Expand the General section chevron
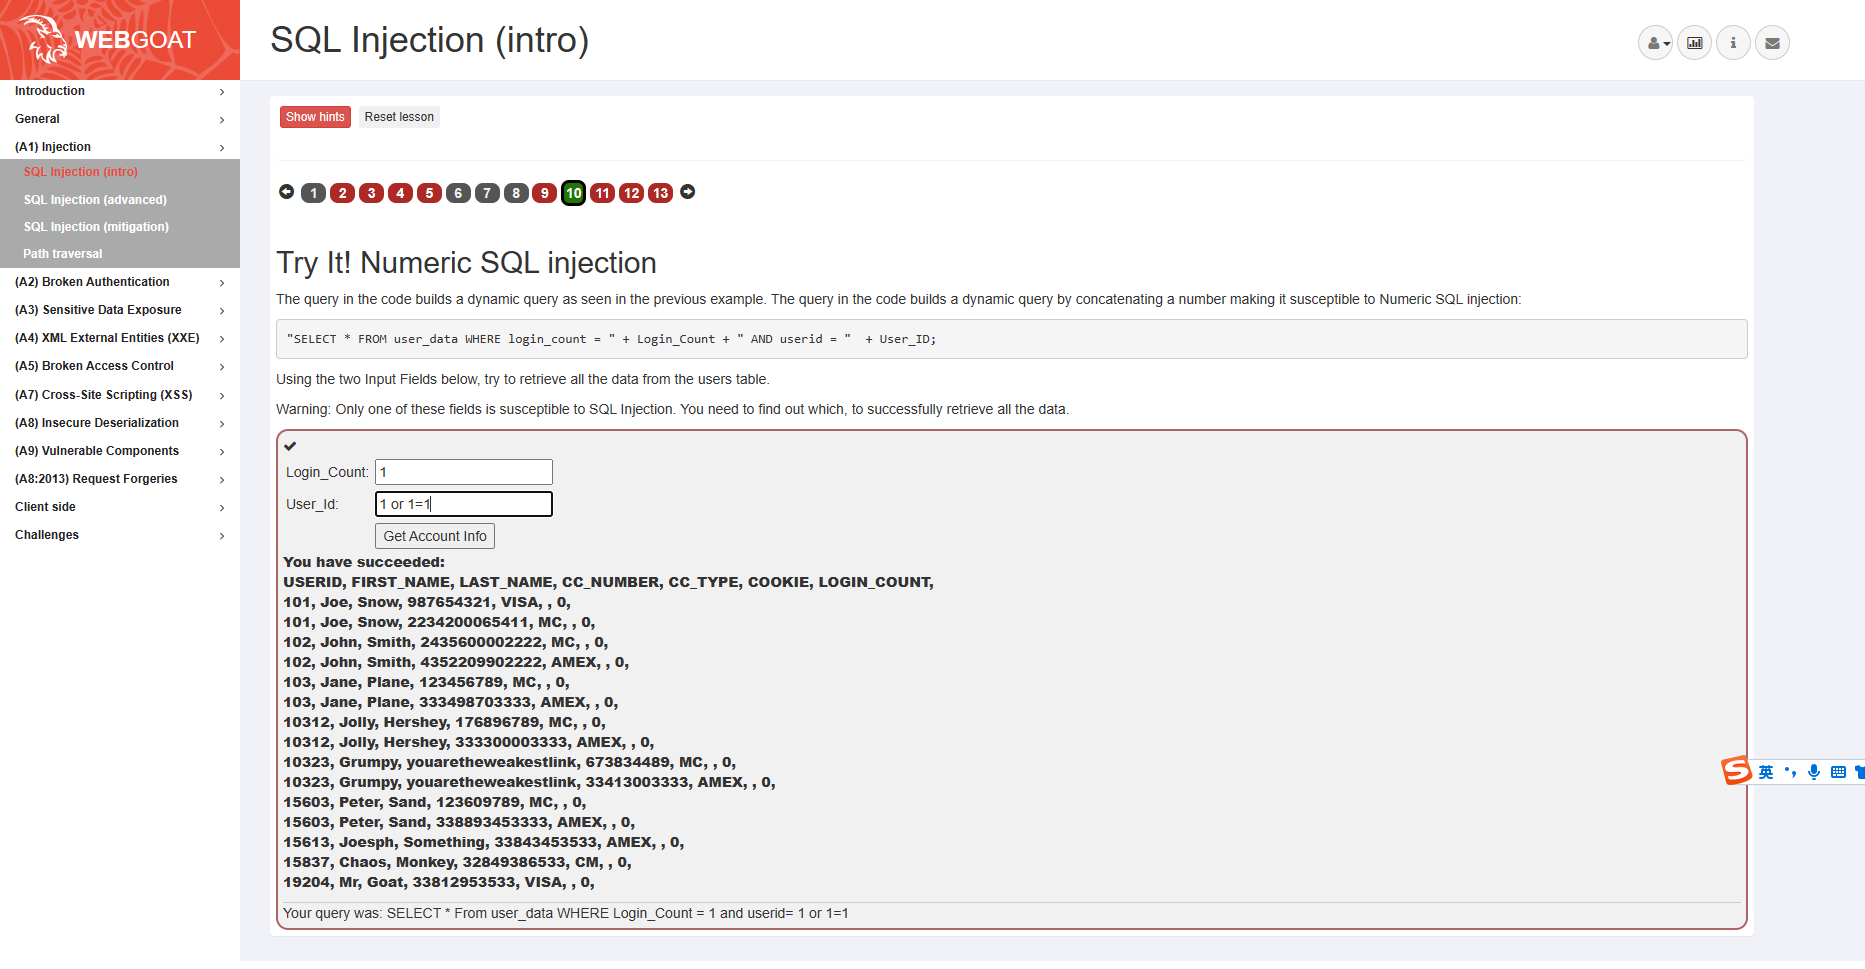The image size is (1865, 969). [x=222, y=120]
